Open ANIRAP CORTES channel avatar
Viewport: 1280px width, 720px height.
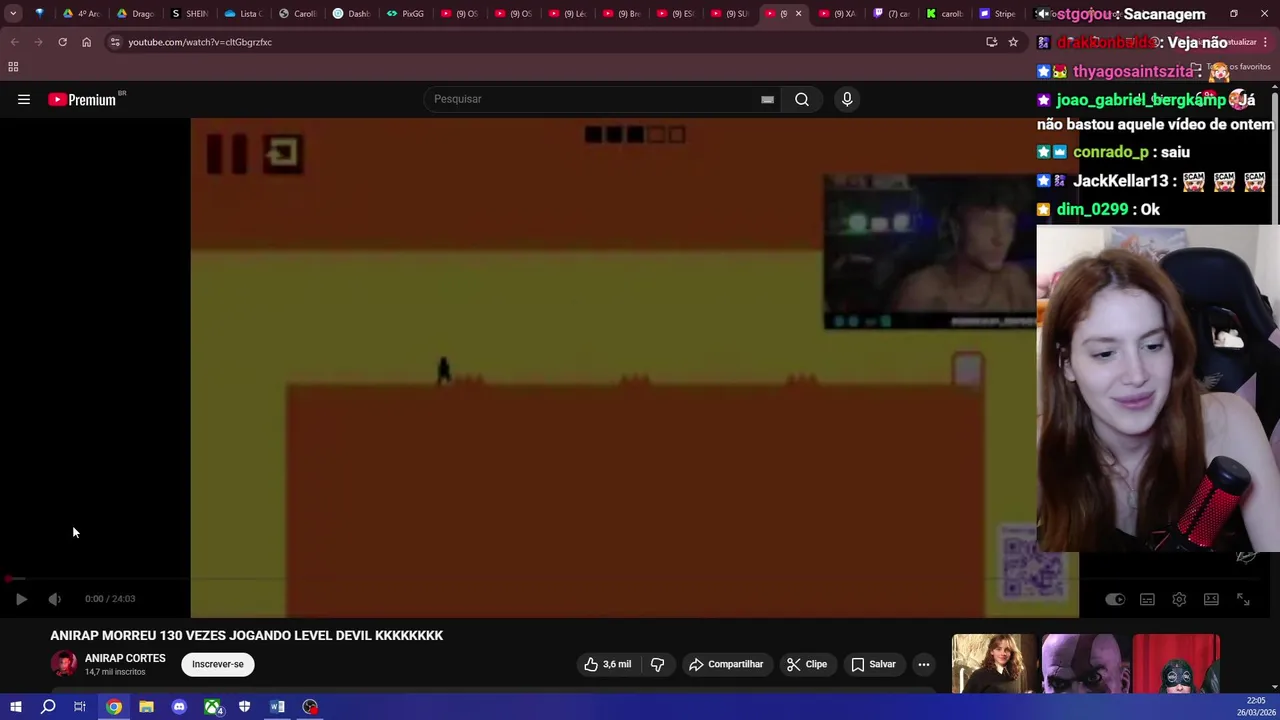tap(64, 664)
